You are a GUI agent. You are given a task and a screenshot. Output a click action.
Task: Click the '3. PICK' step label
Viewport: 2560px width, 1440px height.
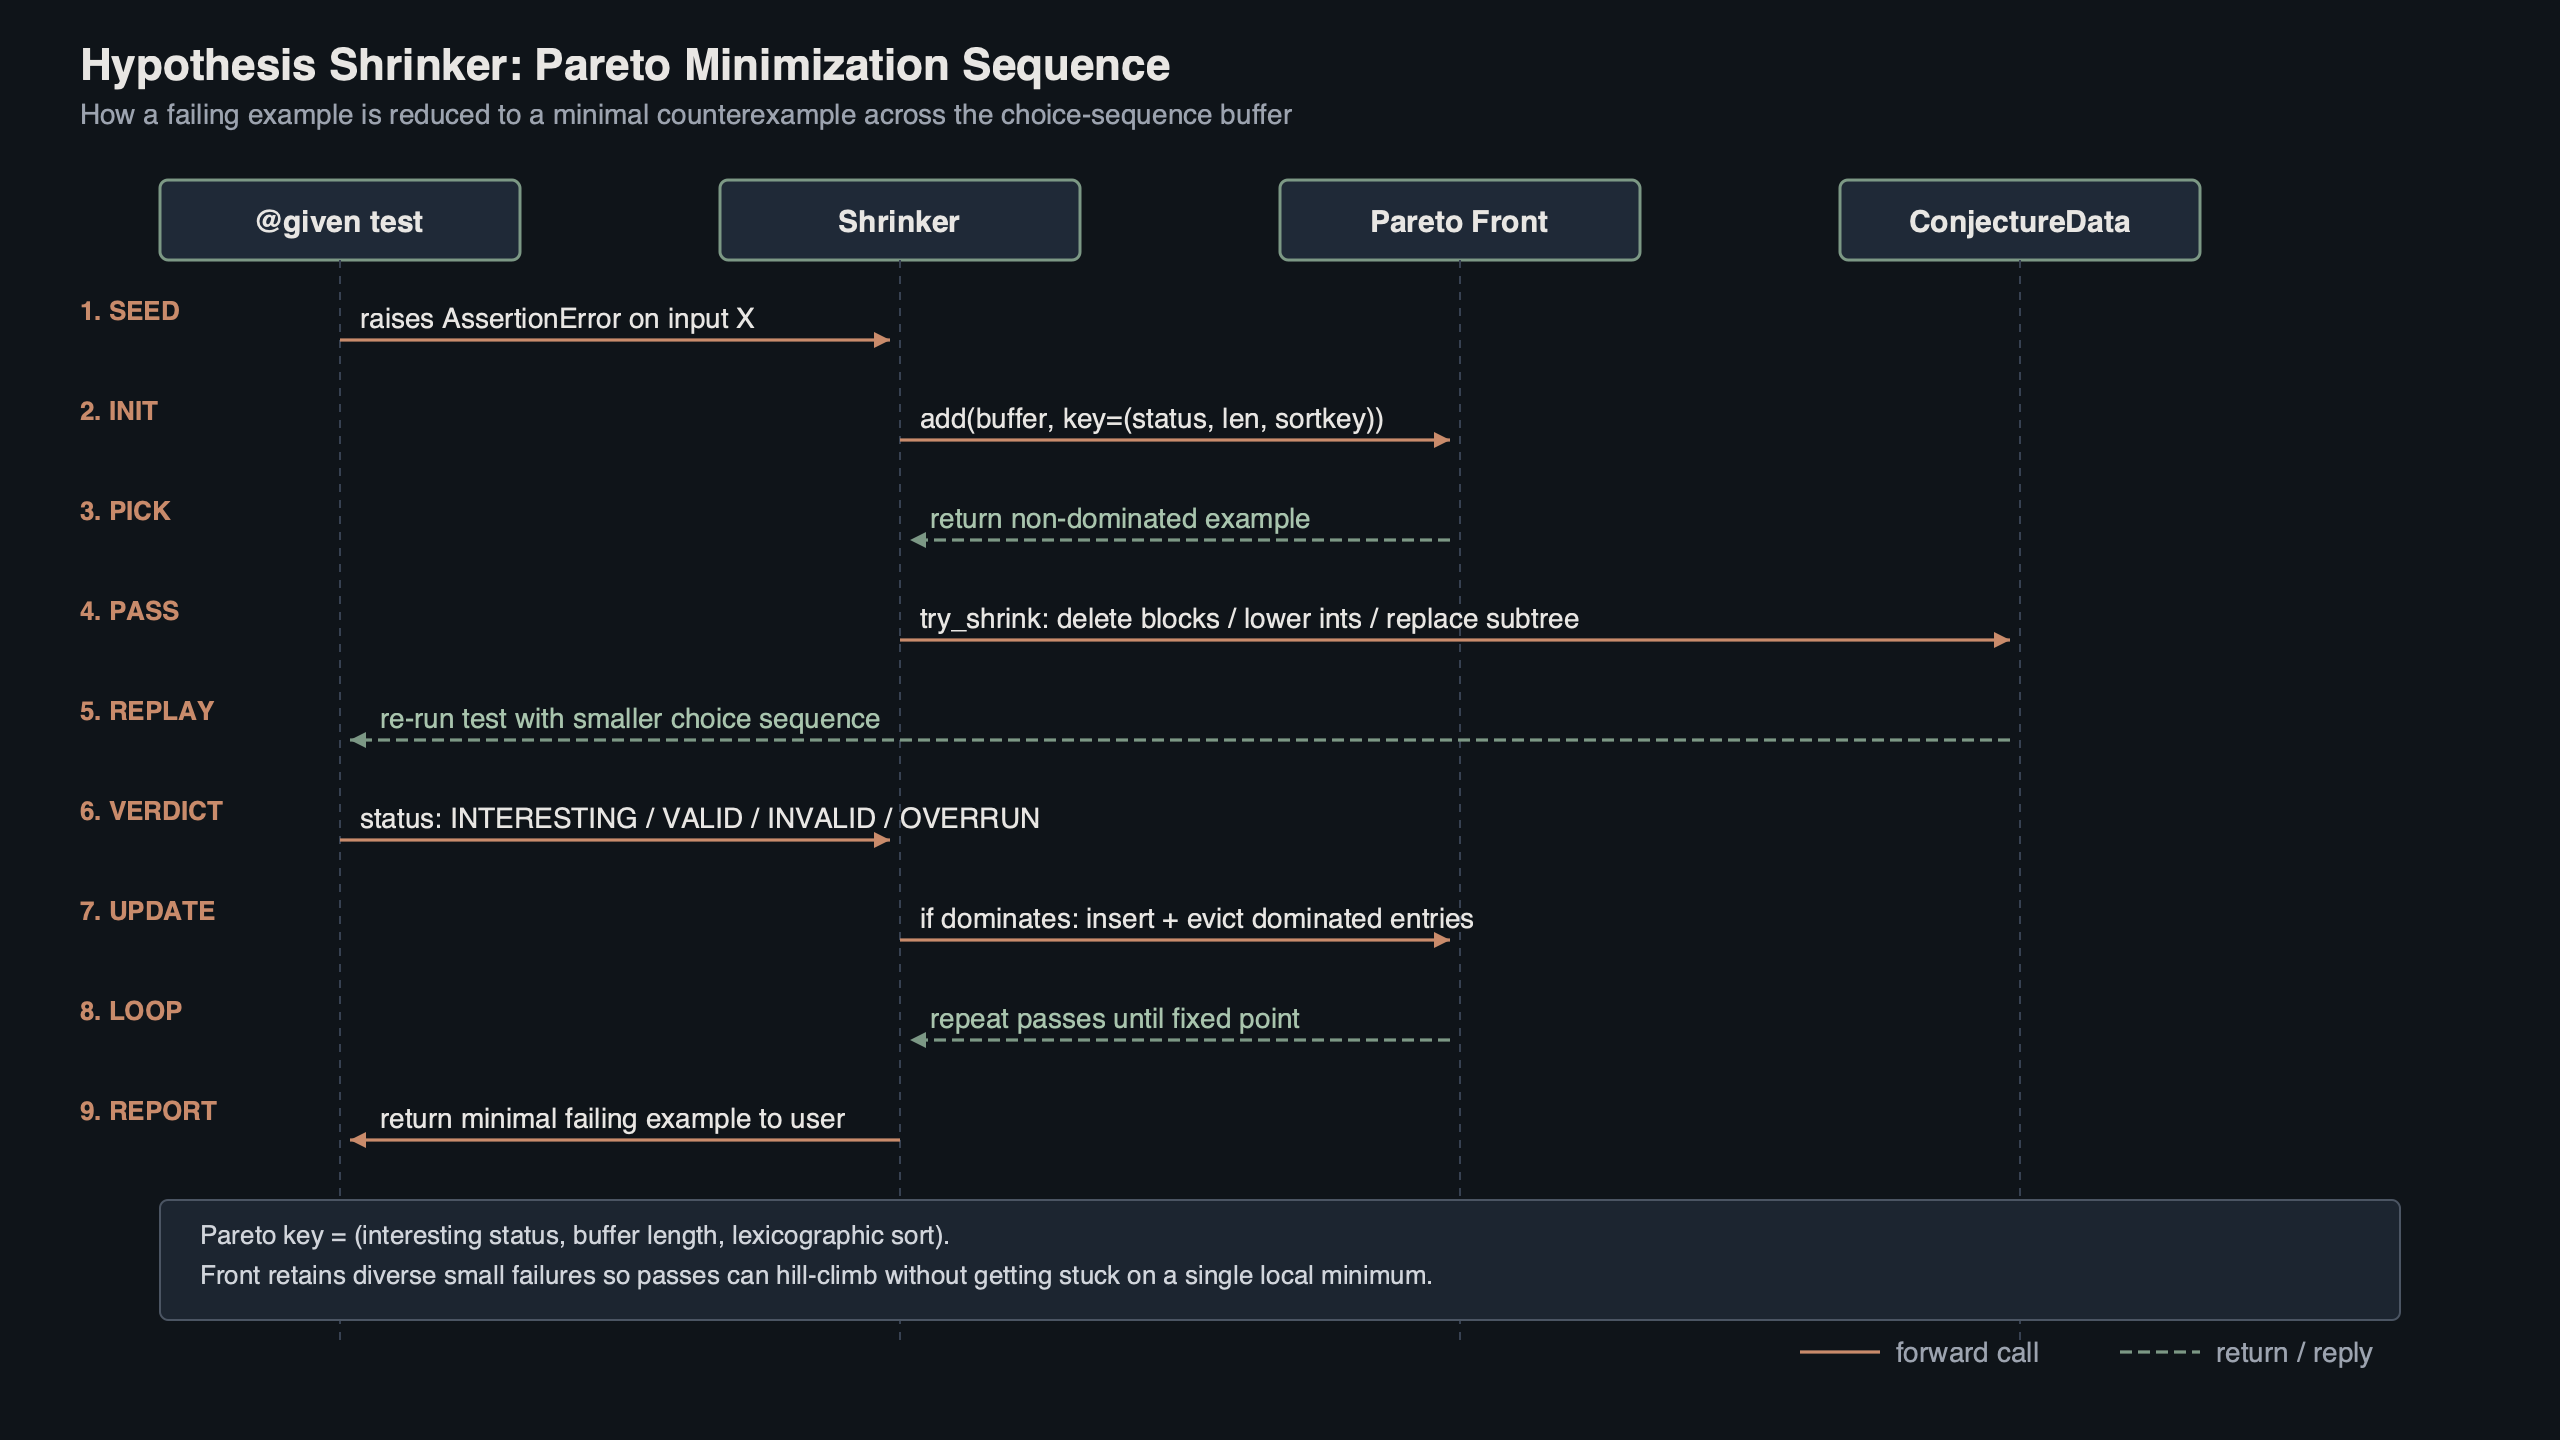pyautogui.click(x=125, y=511)
